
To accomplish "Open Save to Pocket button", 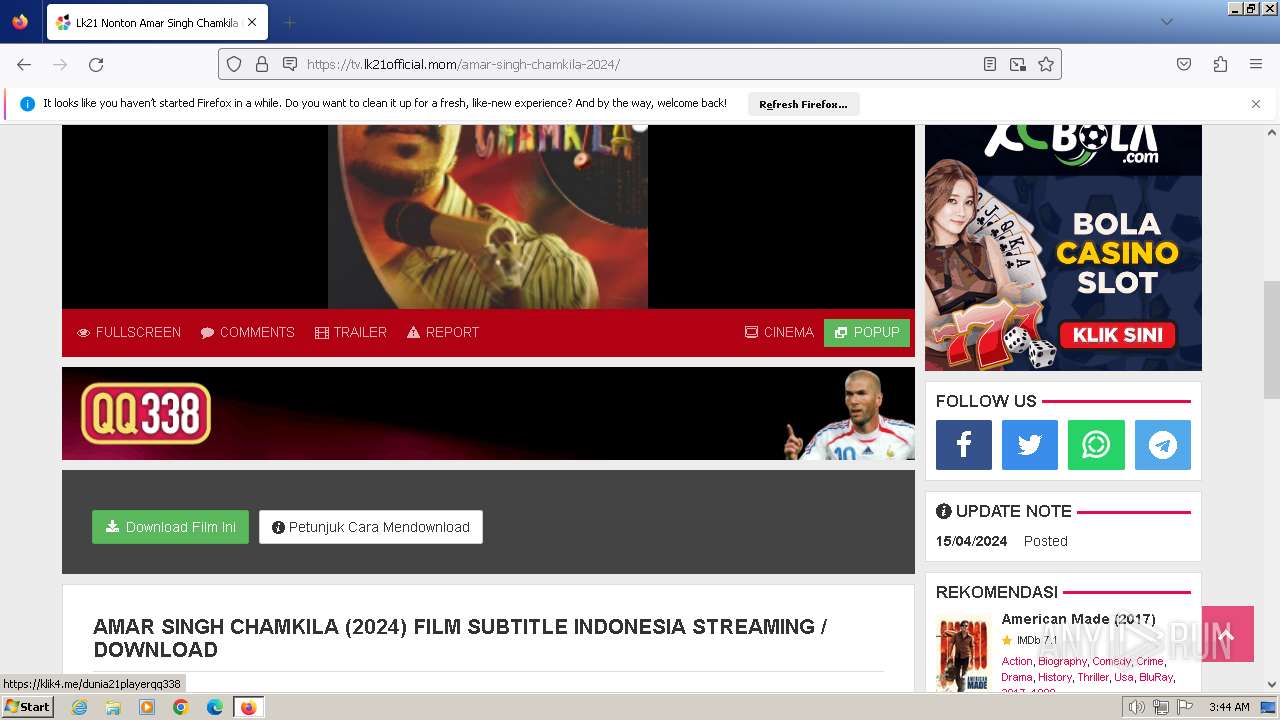I will tap(1184, 64).
